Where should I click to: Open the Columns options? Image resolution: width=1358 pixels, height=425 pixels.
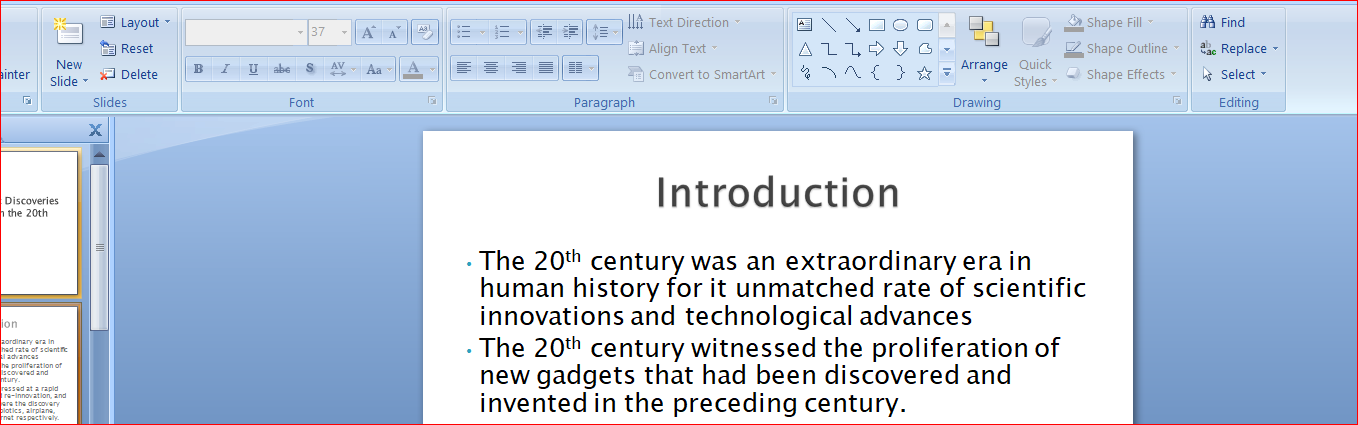click(580, 68)
